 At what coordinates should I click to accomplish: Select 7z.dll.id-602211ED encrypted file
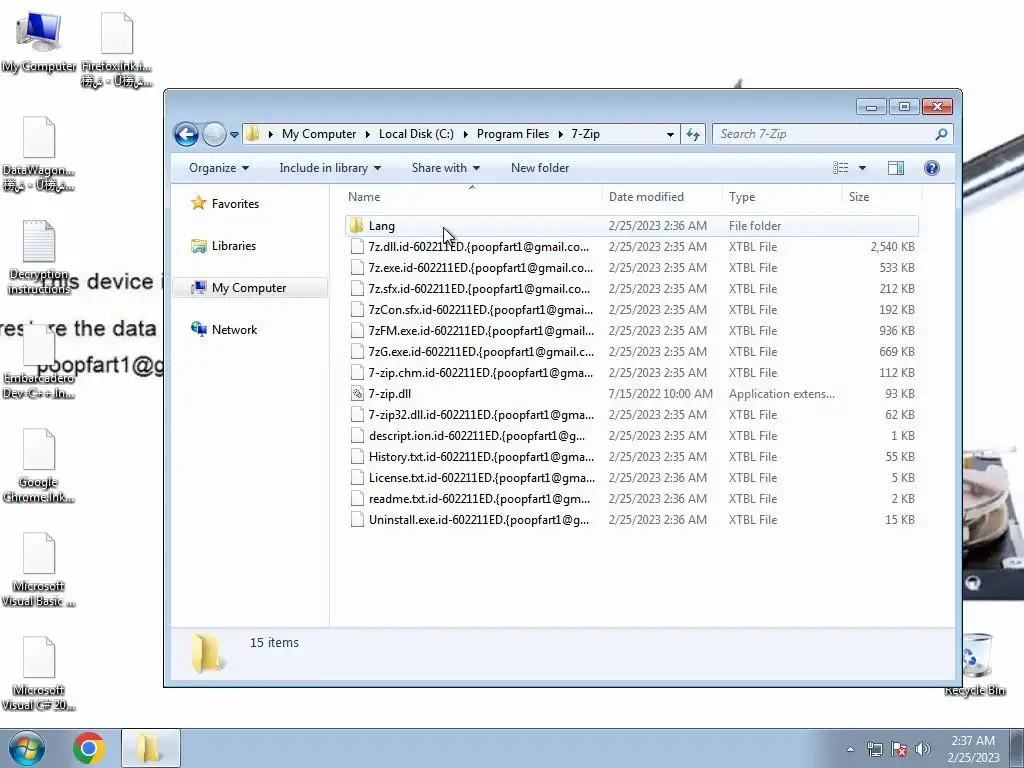pos(631,247)
